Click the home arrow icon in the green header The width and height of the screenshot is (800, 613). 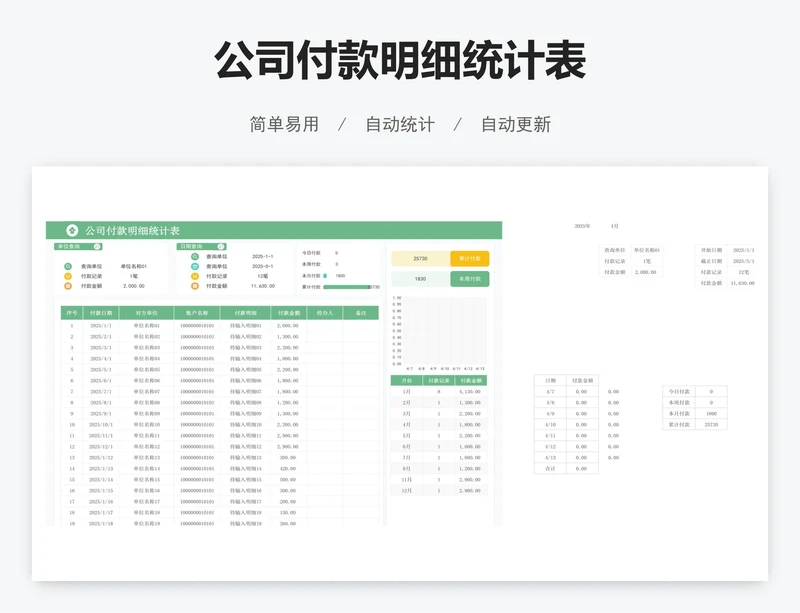(x=72, y=230)
